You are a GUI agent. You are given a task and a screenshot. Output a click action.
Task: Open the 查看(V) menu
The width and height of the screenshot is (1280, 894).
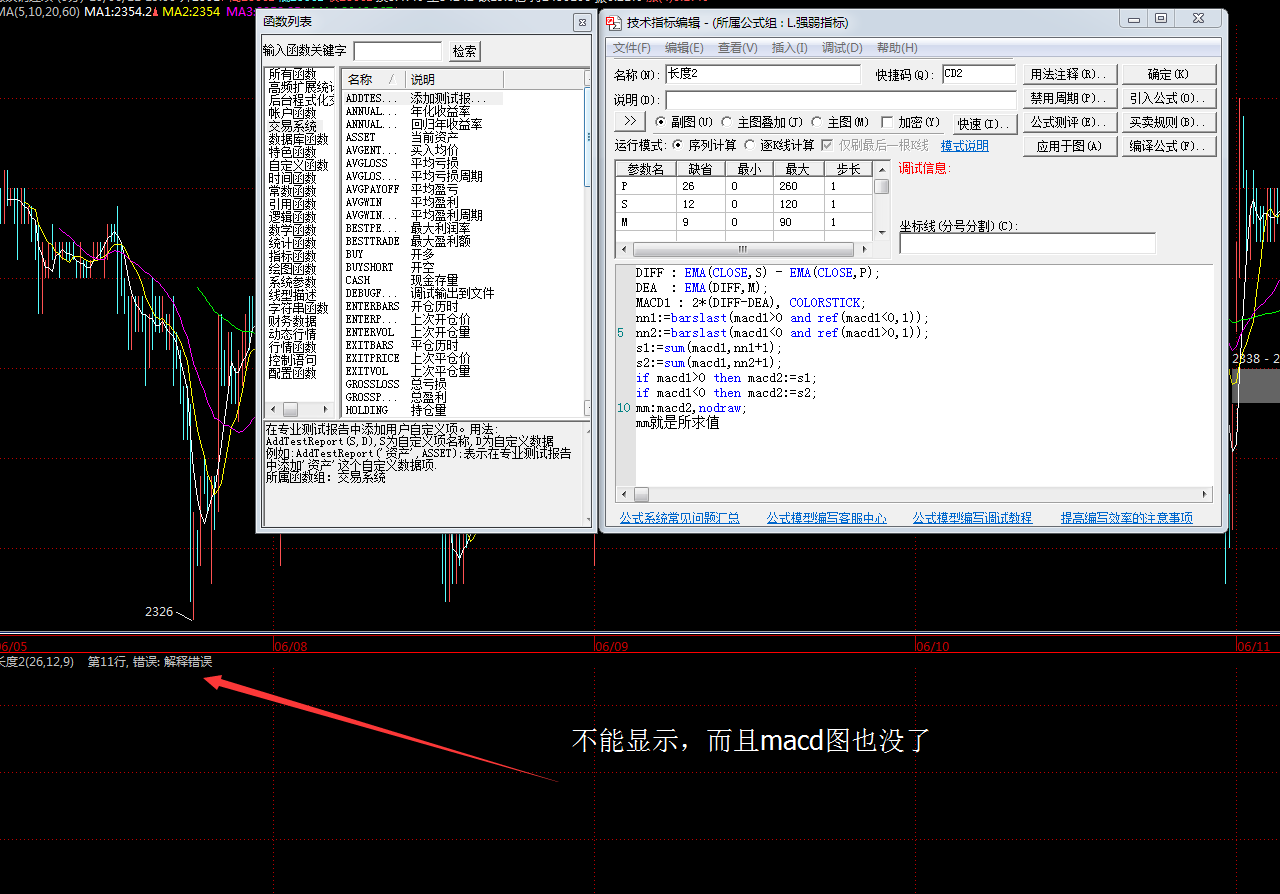(737, 48)
